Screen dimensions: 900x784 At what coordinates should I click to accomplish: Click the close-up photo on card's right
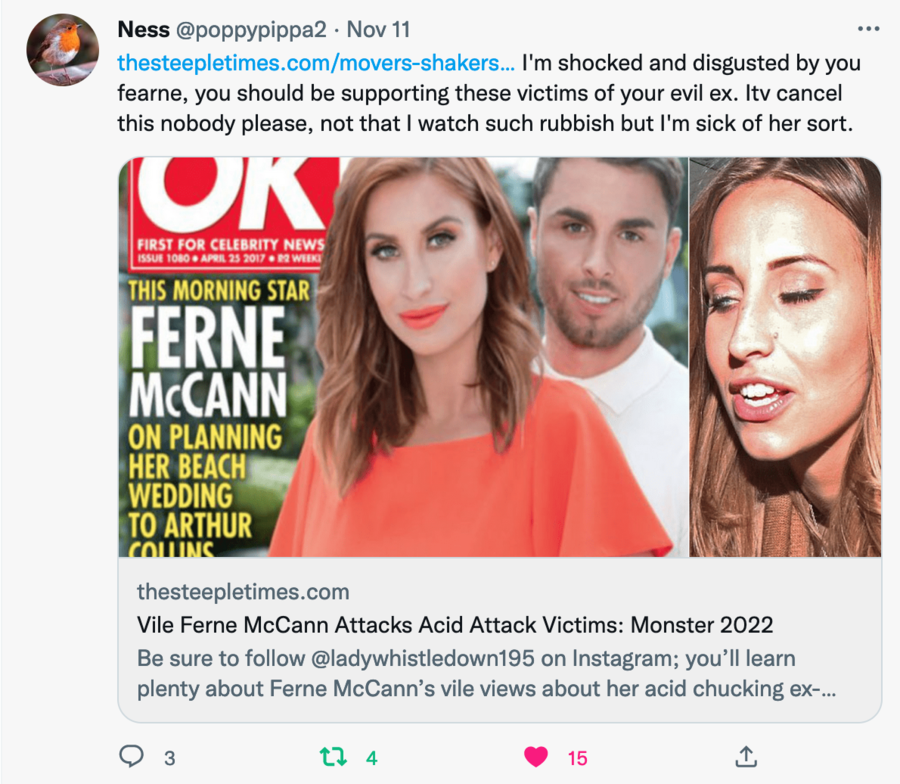[x=785, y=357]
